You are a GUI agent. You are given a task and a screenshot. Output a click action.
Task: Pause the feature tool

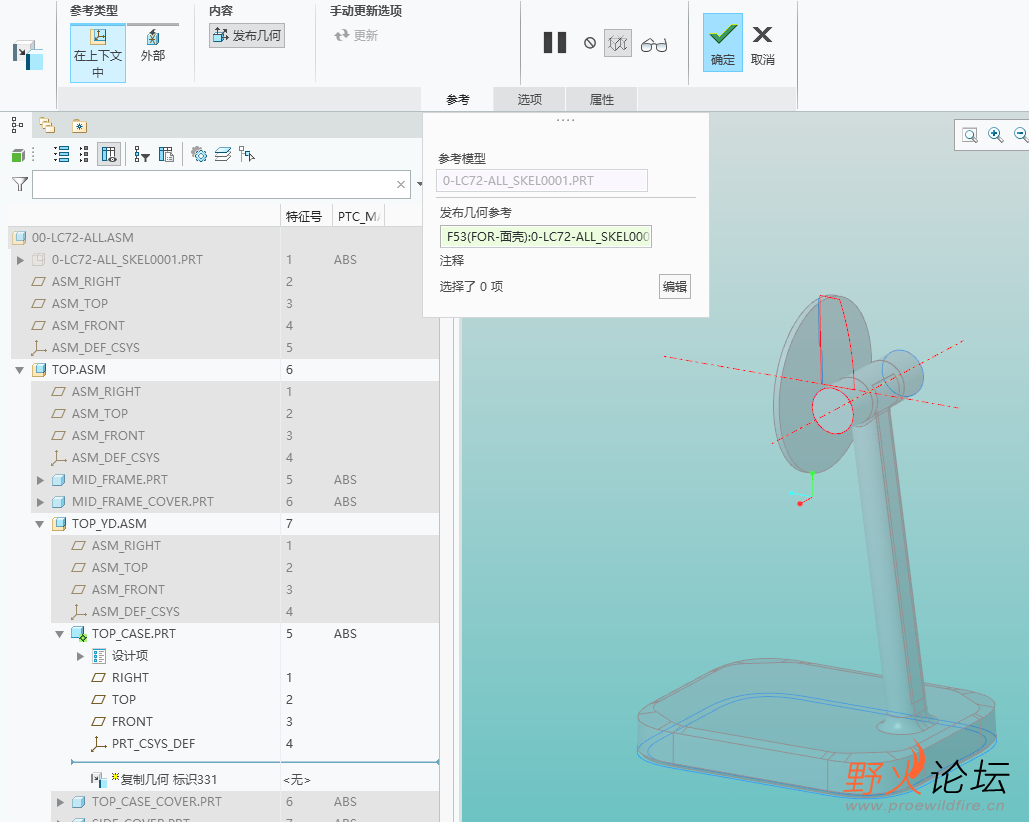coord(555,43)
